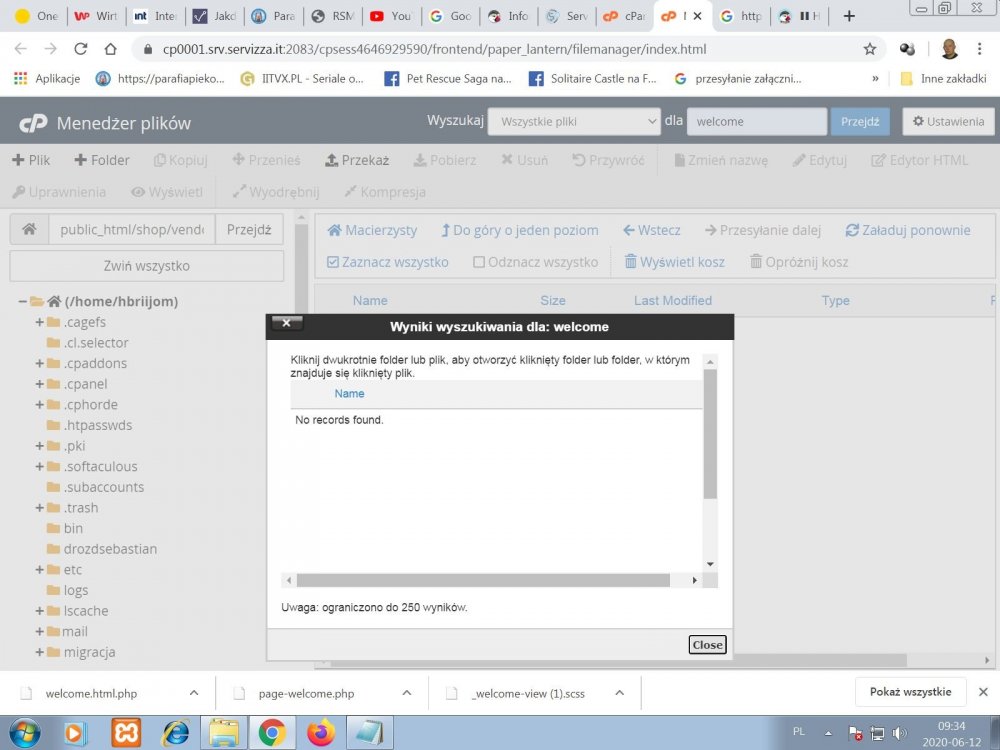Select the .cl.selector folder in tree
1000x750 pixels.
[96, 343]
